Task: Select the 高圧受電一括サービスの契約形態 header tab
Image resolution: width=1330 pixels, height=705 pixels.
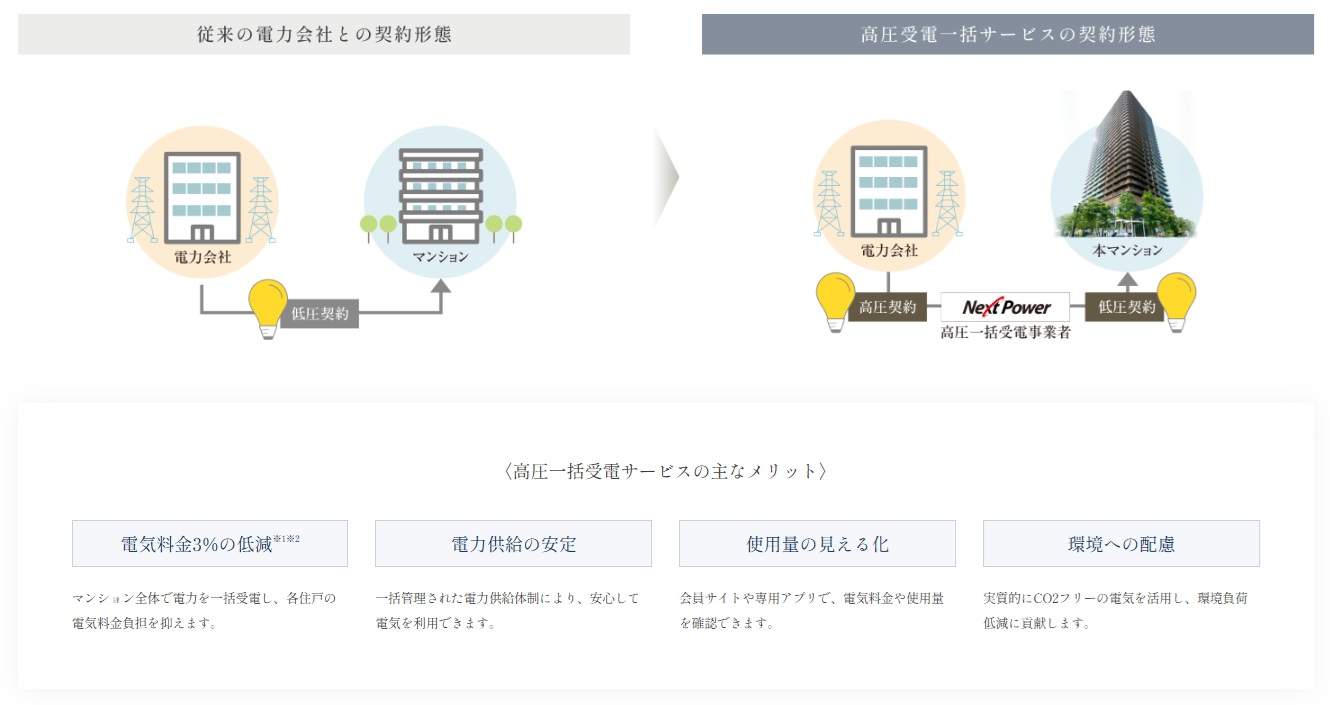Action: tap(1009, 33)
